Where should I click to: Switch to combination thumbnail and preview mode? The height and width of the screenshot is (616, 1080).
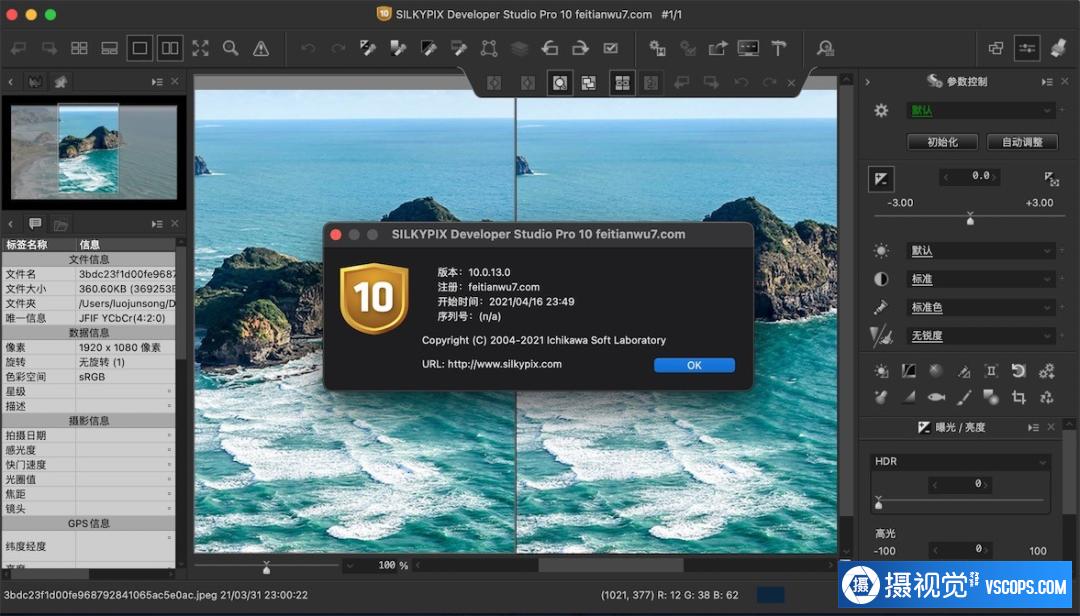click(110, 48)
